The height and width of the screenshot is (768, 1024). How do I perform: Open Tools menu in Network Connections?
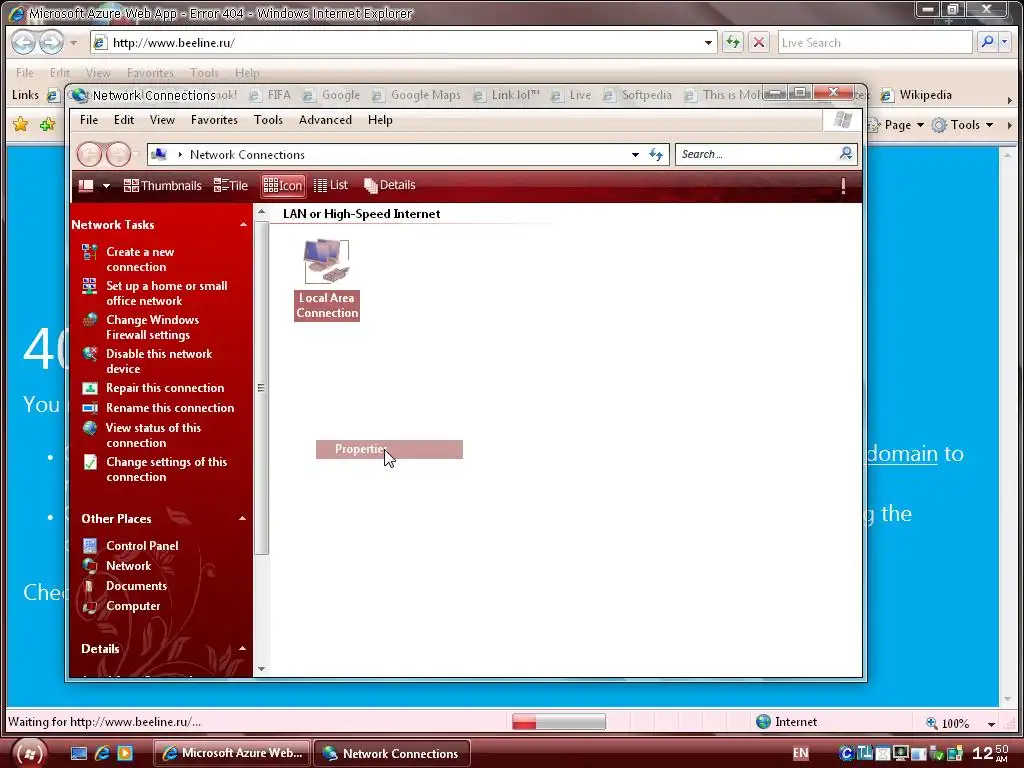(268, 120)
